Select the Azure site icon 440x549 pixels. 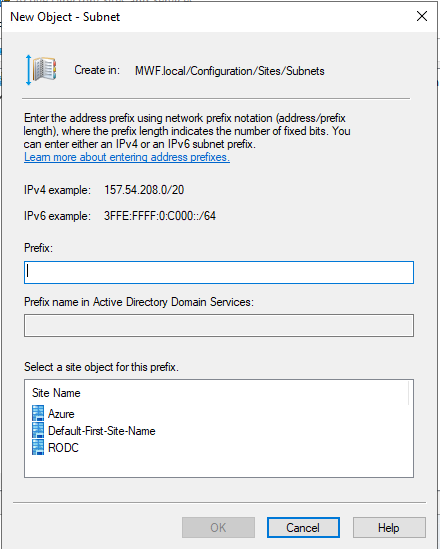[x=38, y=413]
